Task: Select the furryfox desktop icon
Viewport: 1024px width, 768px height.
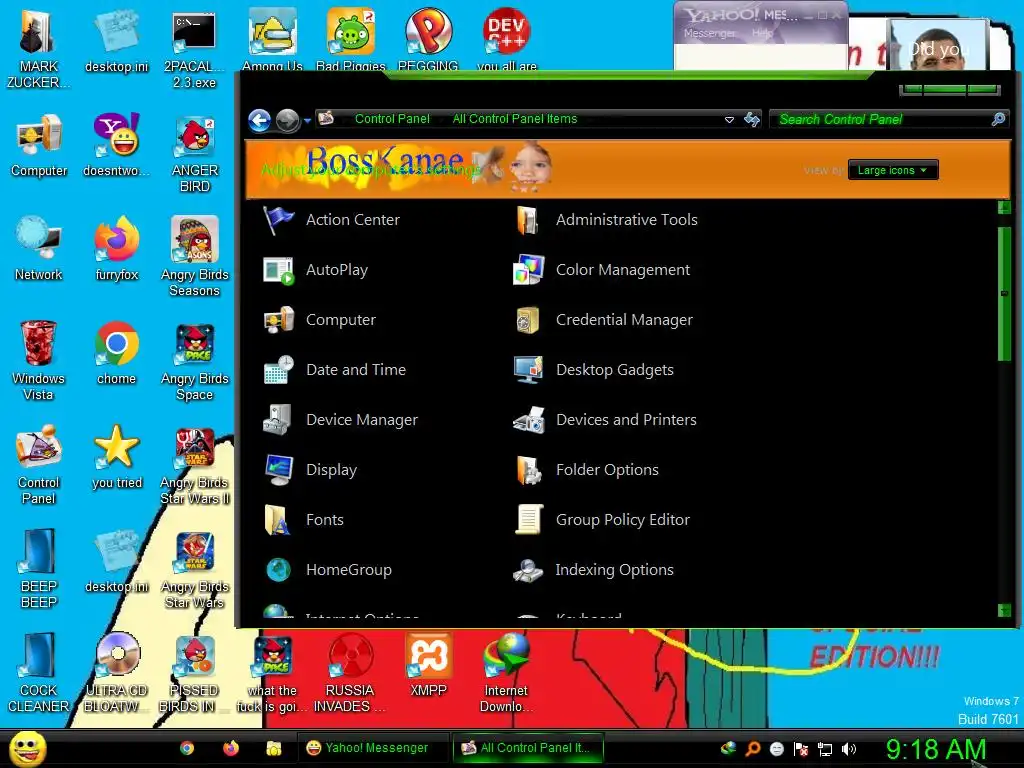Action: (x=117, y=249)
